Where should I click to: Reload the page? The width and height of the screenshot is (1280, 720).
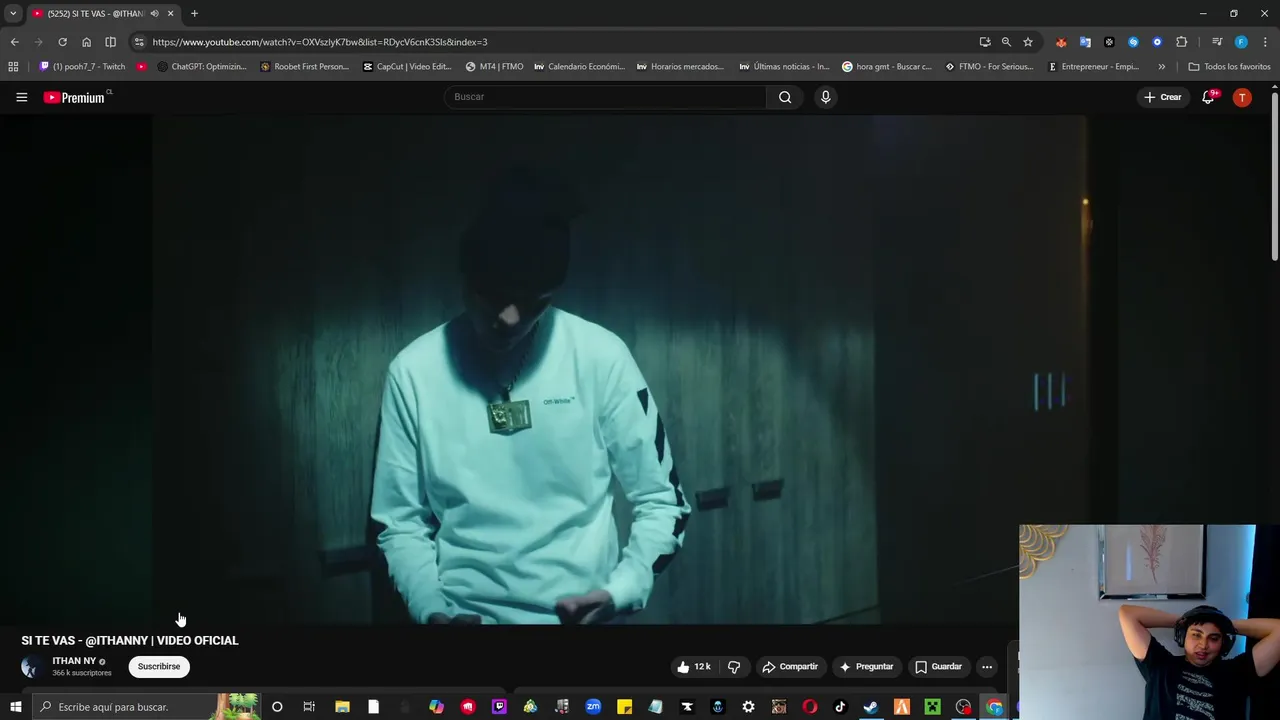pos(62,42)
